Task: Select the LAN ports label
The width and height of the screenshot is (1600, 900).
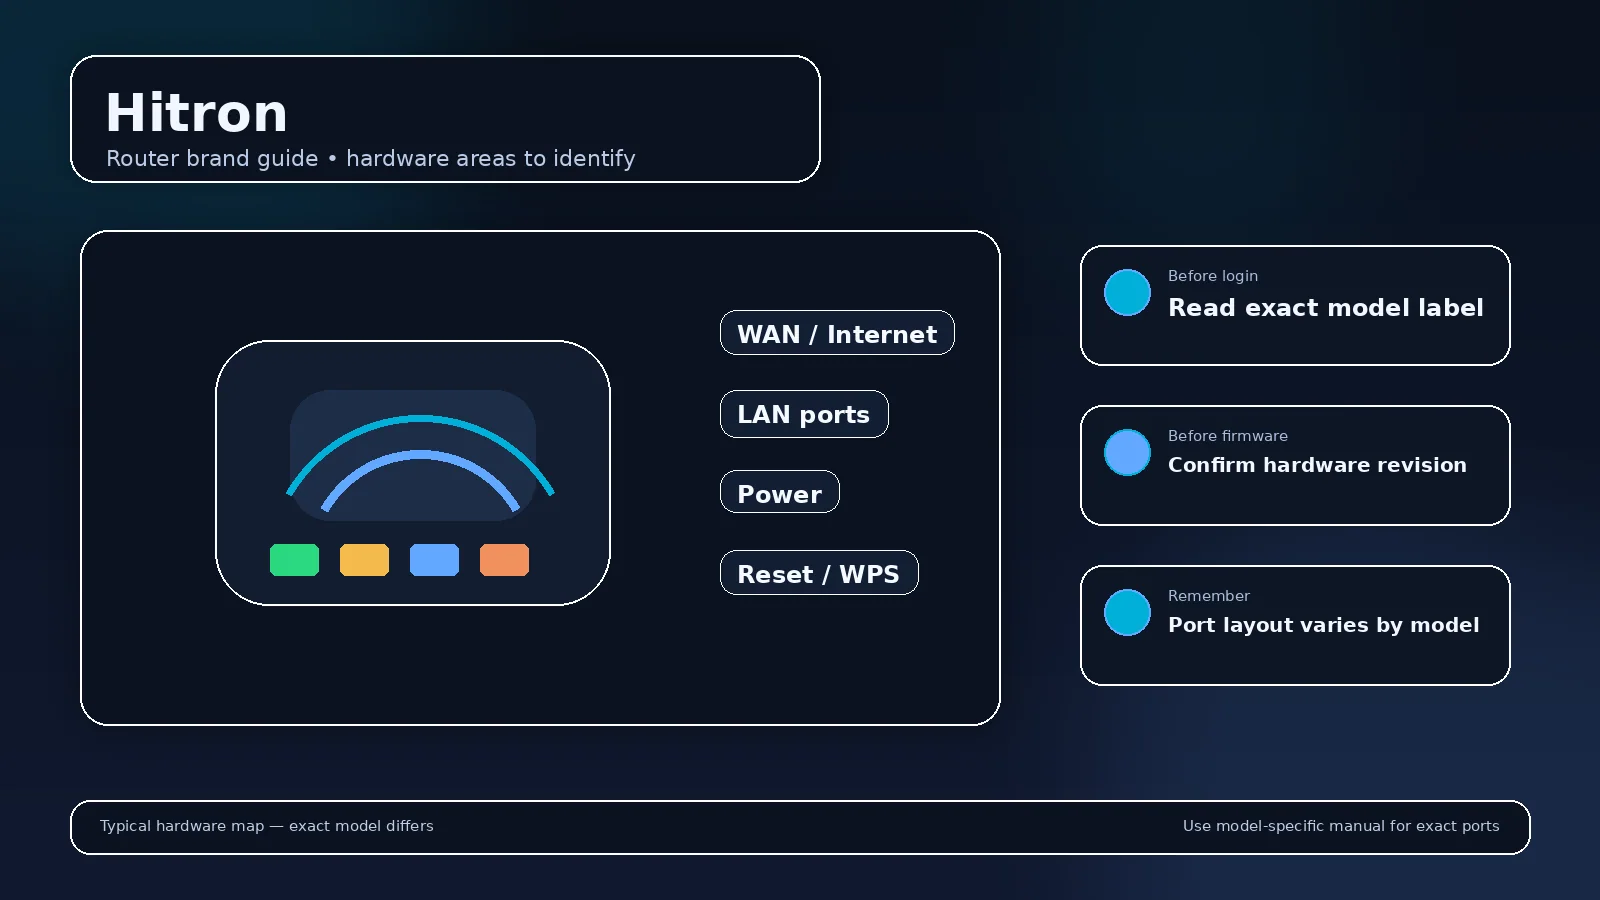Action: (x=804, y=414)
